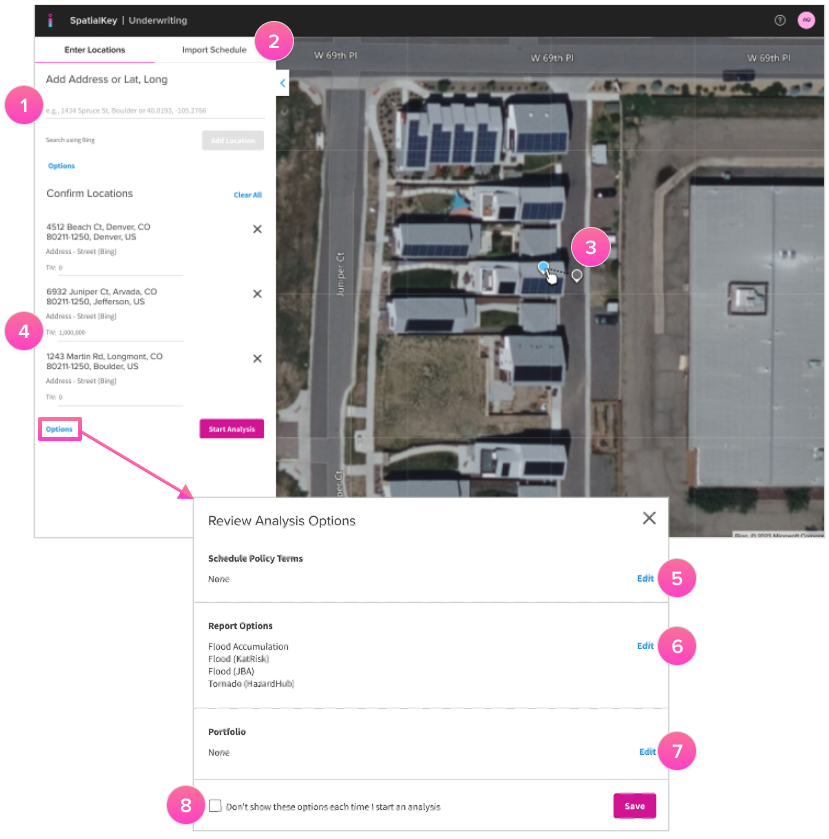Select the blue map pin marker
Viewport: 829px width, 839px height.
[x=545, y=268]
